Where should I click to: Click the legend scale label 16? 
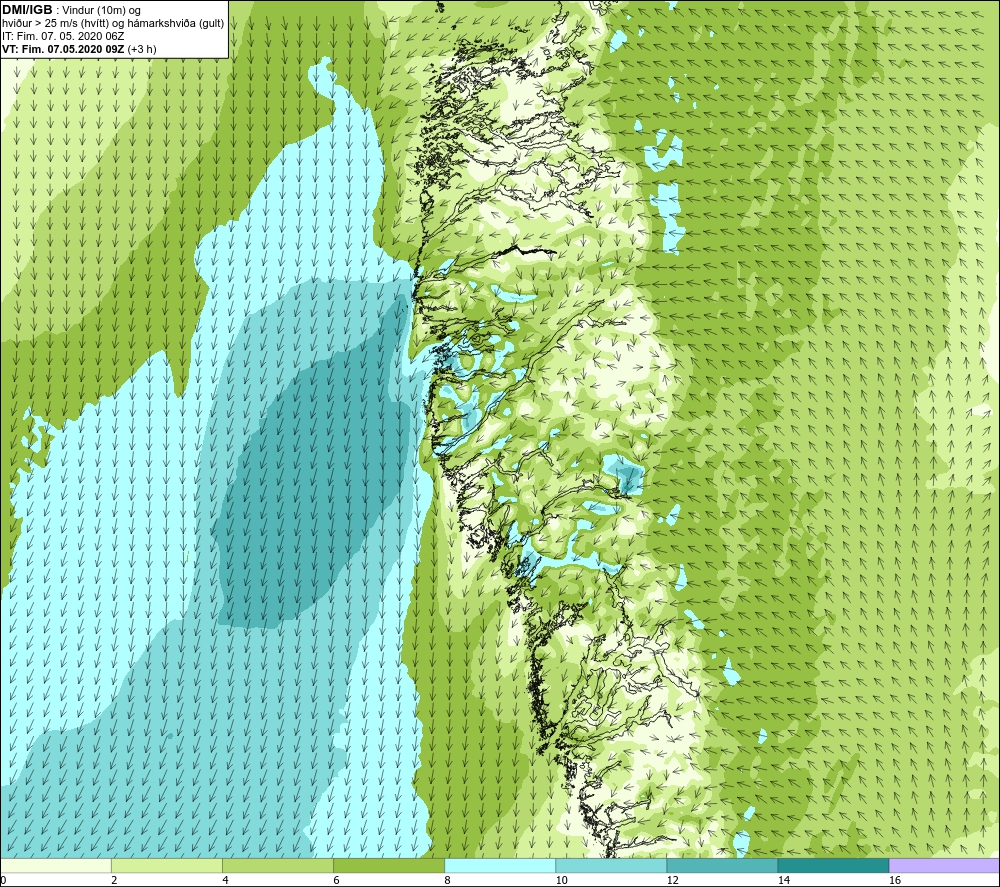(895, 880)
